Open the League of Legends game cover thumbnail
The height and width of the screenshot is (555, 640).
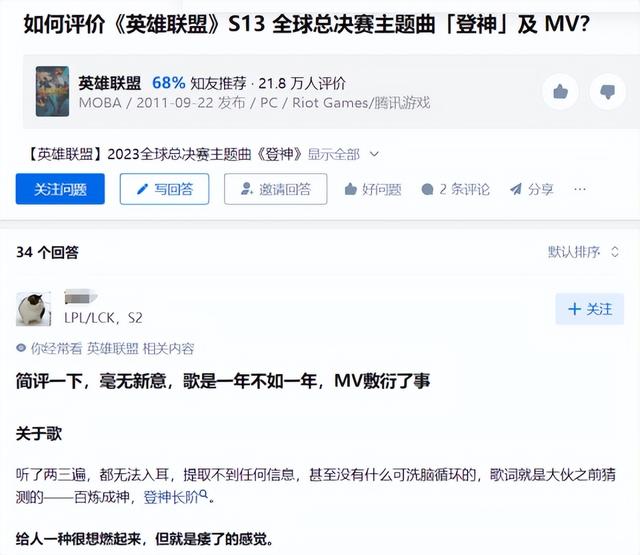(x=52, y=91)
